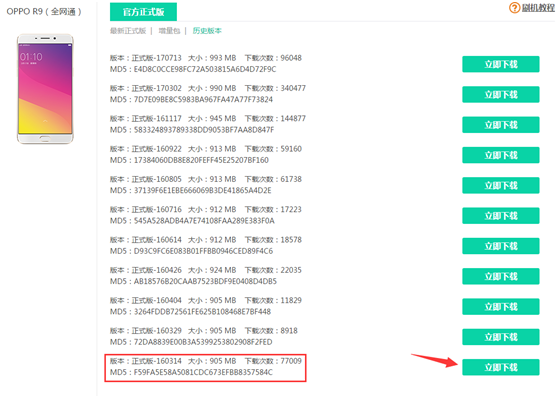Click the 正式版-160922 version info line
Image resolution: width=558 pixels, height=398 pixels.
tap(206, 149)
